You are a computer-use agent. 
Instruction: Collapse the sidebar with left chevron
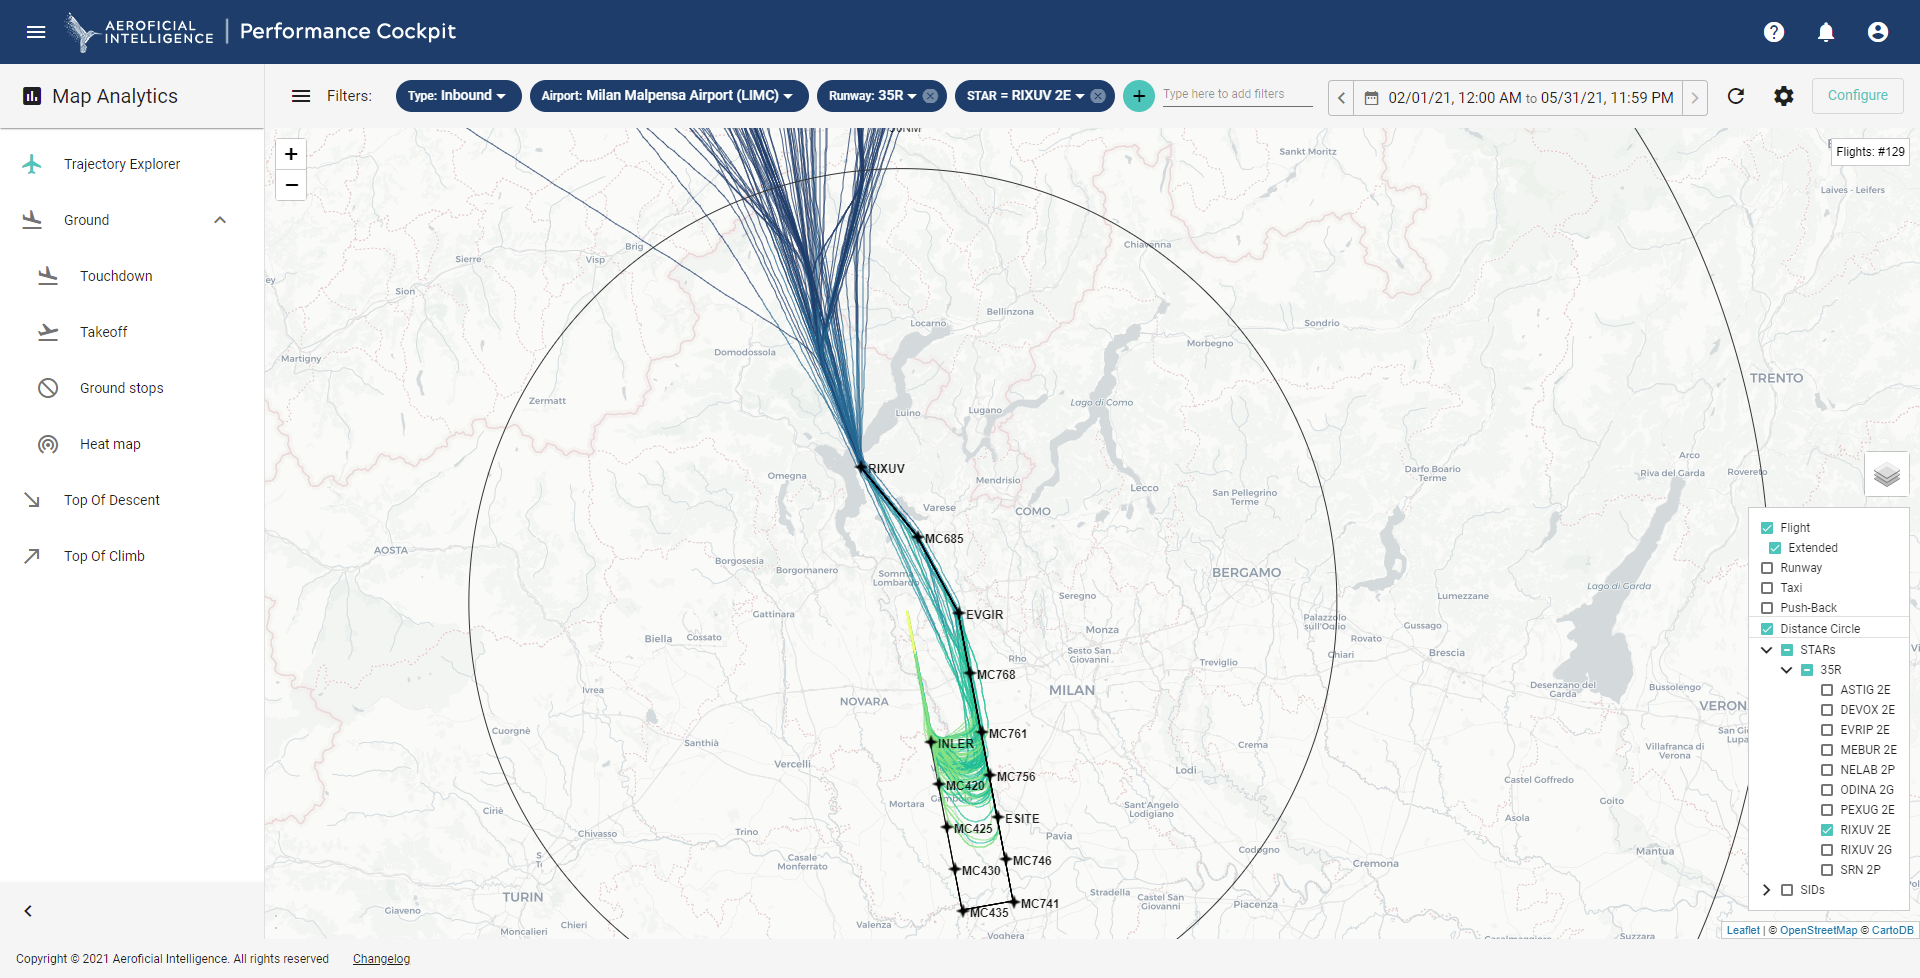click(28, 911)
